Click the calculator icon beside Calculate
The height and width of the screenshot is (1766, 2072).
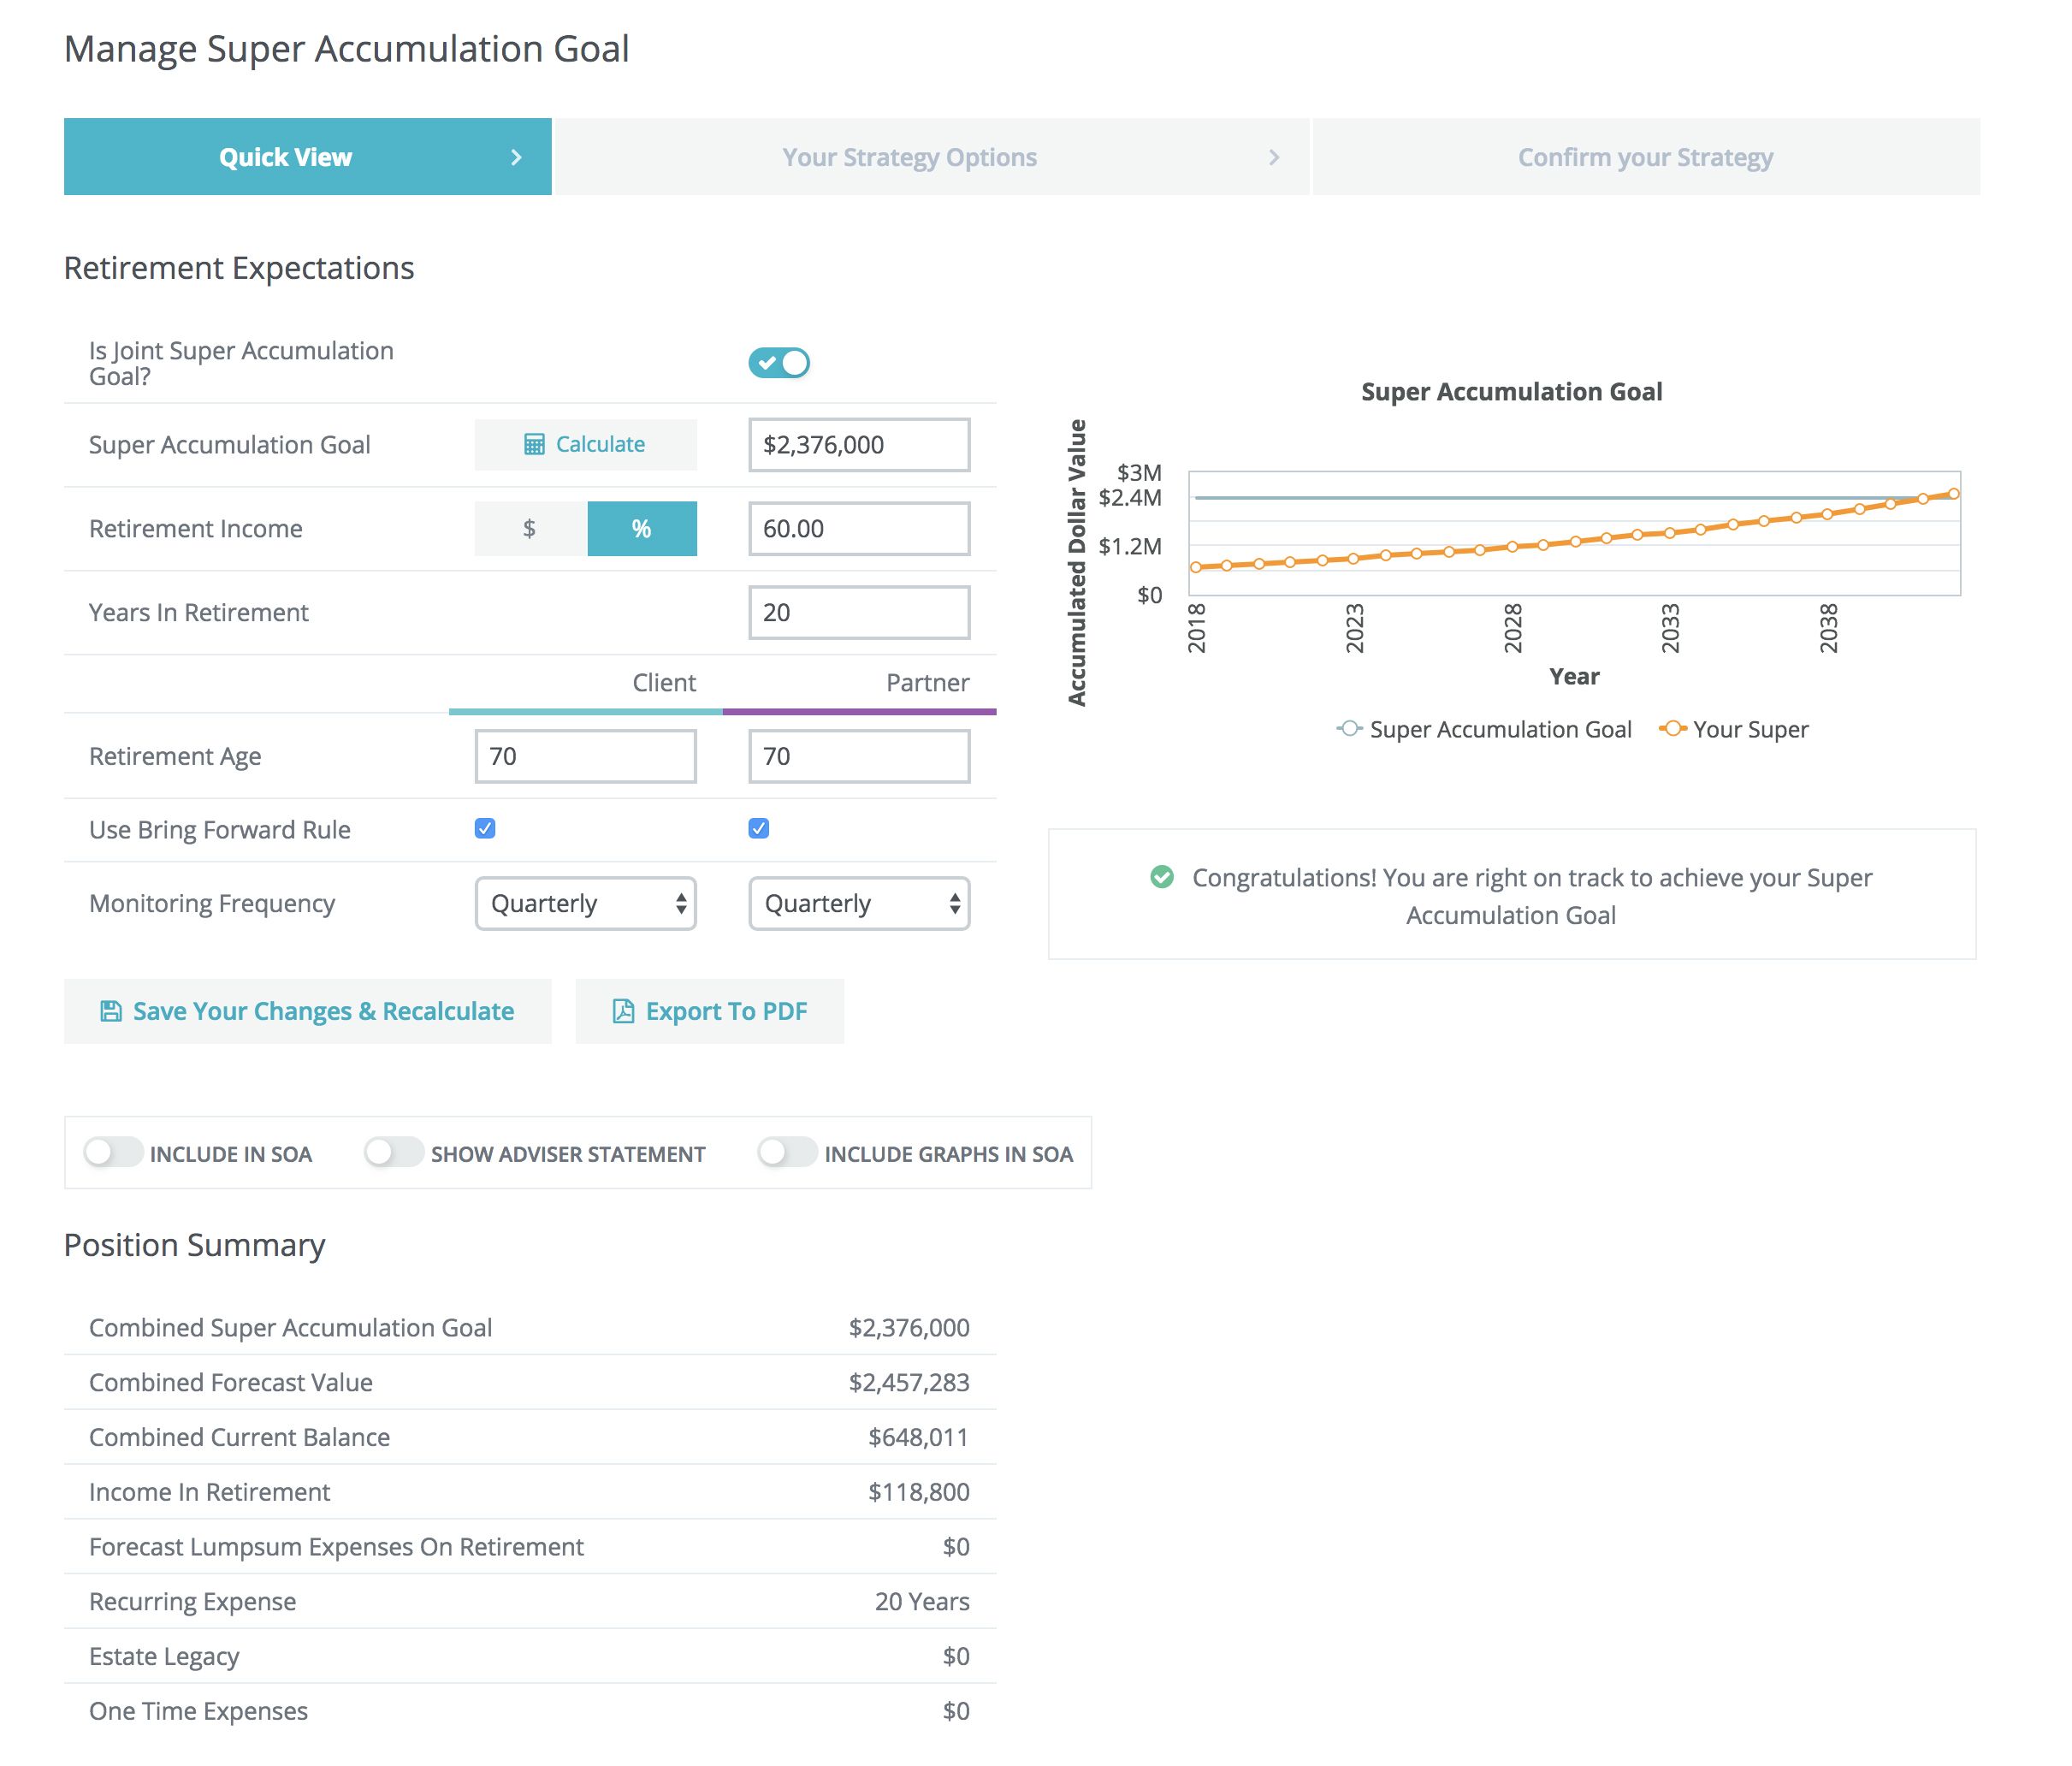pyautogui.click(x=534, y=444)
